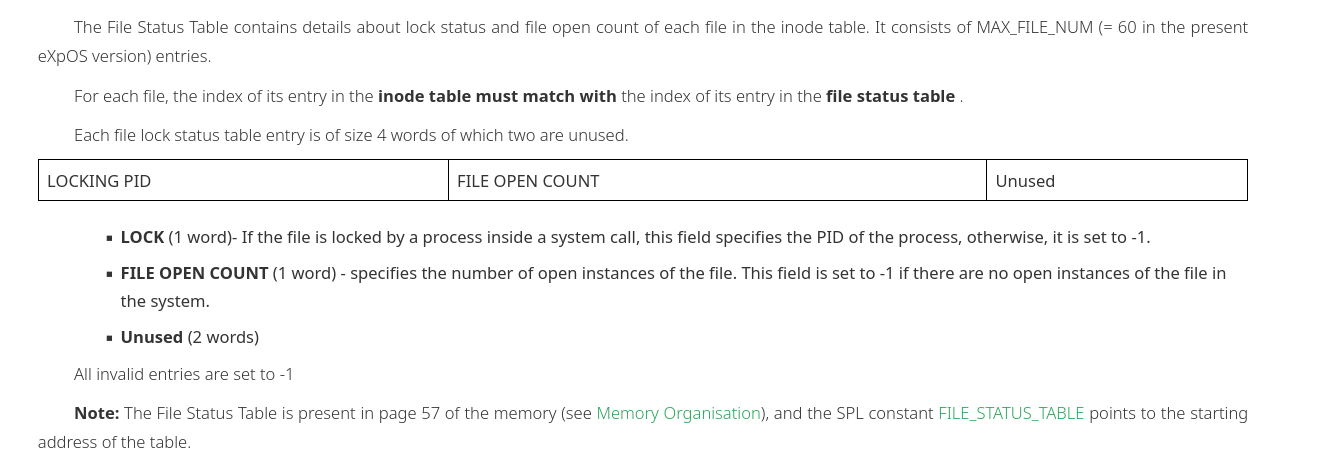Viewport: 1325px width, 474px height.
Task: Click the bold "Note:" label
Action: (97, 413)
